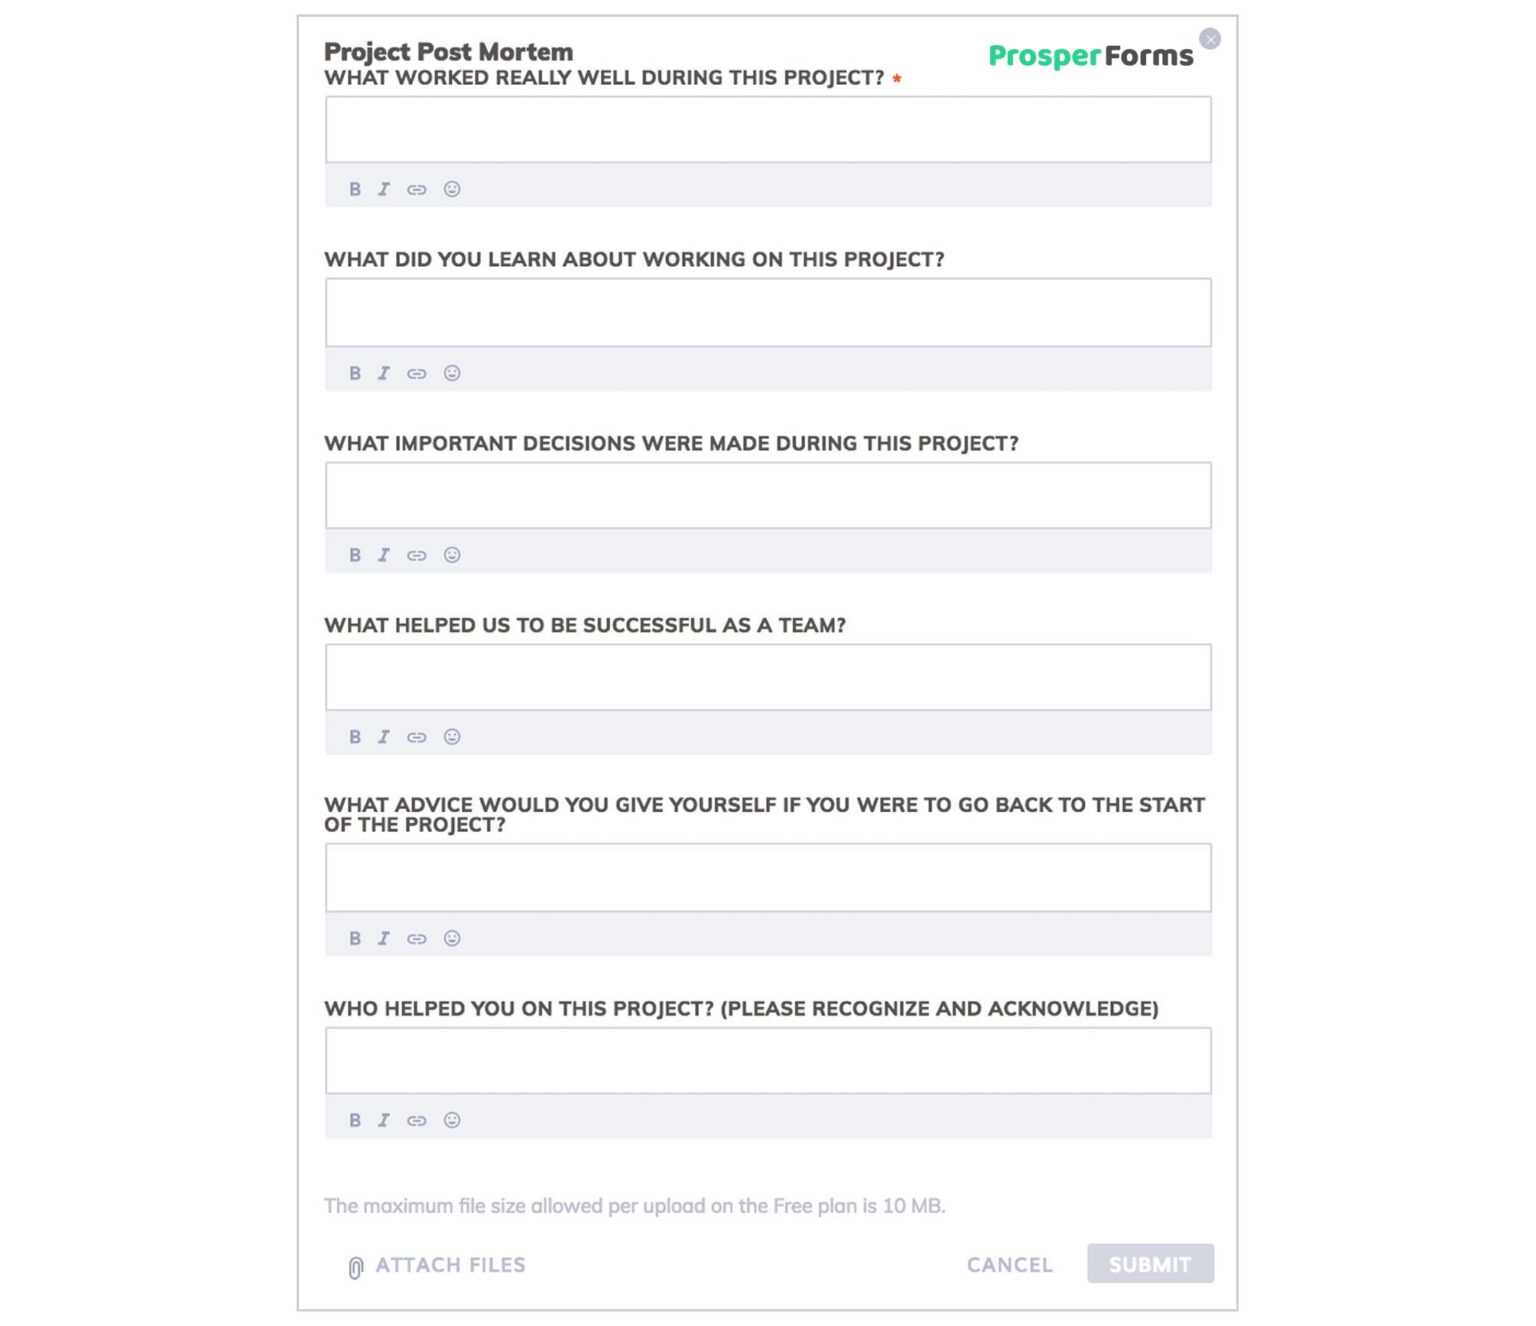Apply italic in the 'advice' question field

click(385, 938)
